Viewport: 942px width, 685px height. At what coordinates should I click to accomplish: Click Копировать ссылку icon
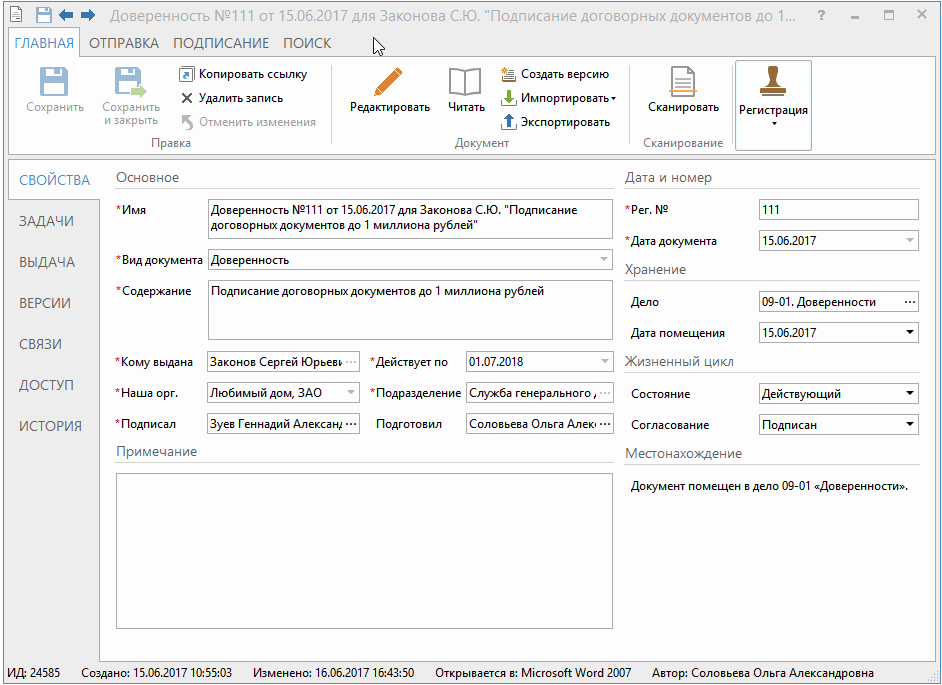[187, 74]
